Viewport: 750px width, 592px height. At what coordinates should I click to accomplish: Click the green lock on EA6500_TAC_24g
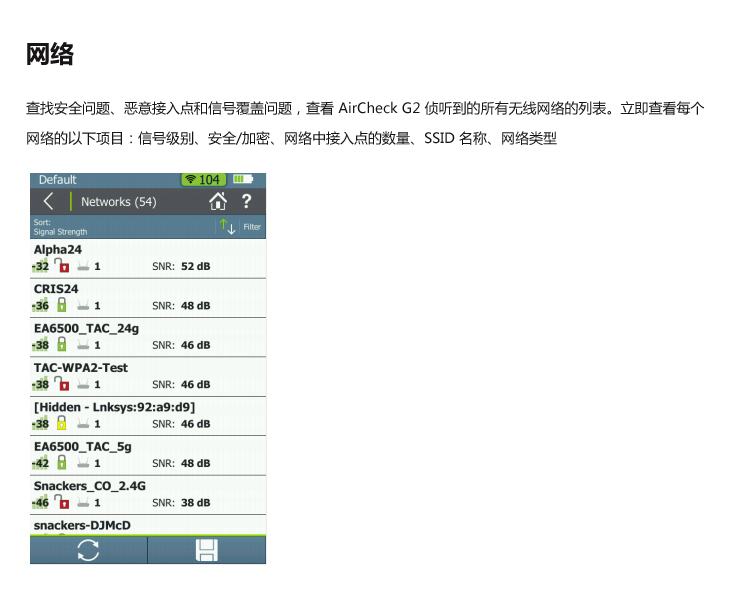[x=62, y=343]
